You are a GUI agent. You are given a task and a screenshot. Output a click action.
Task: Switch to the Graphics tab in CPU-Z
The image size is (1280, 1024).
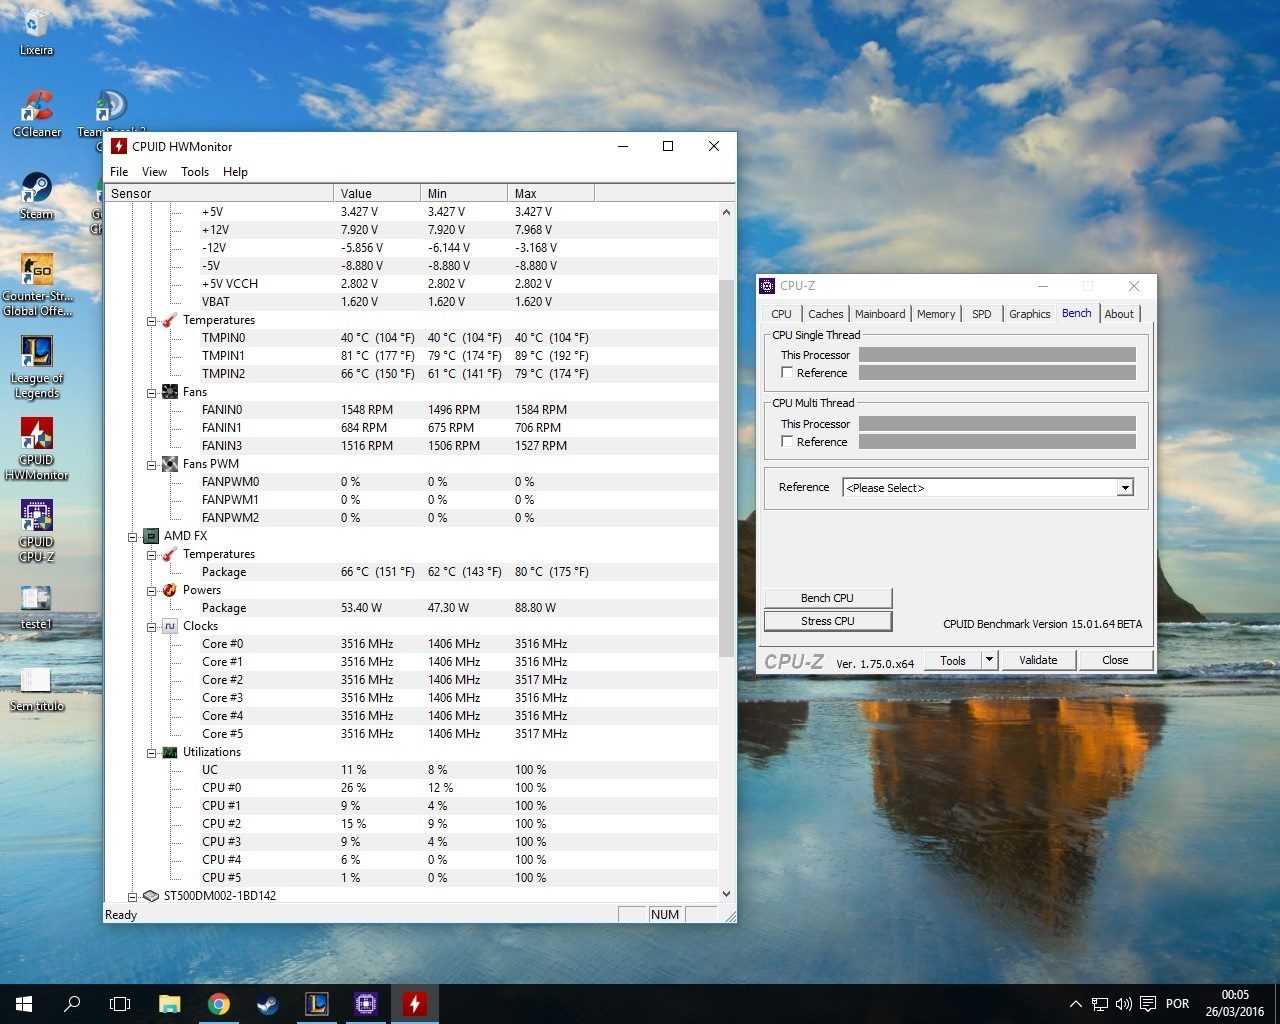tap(1029, 314)
